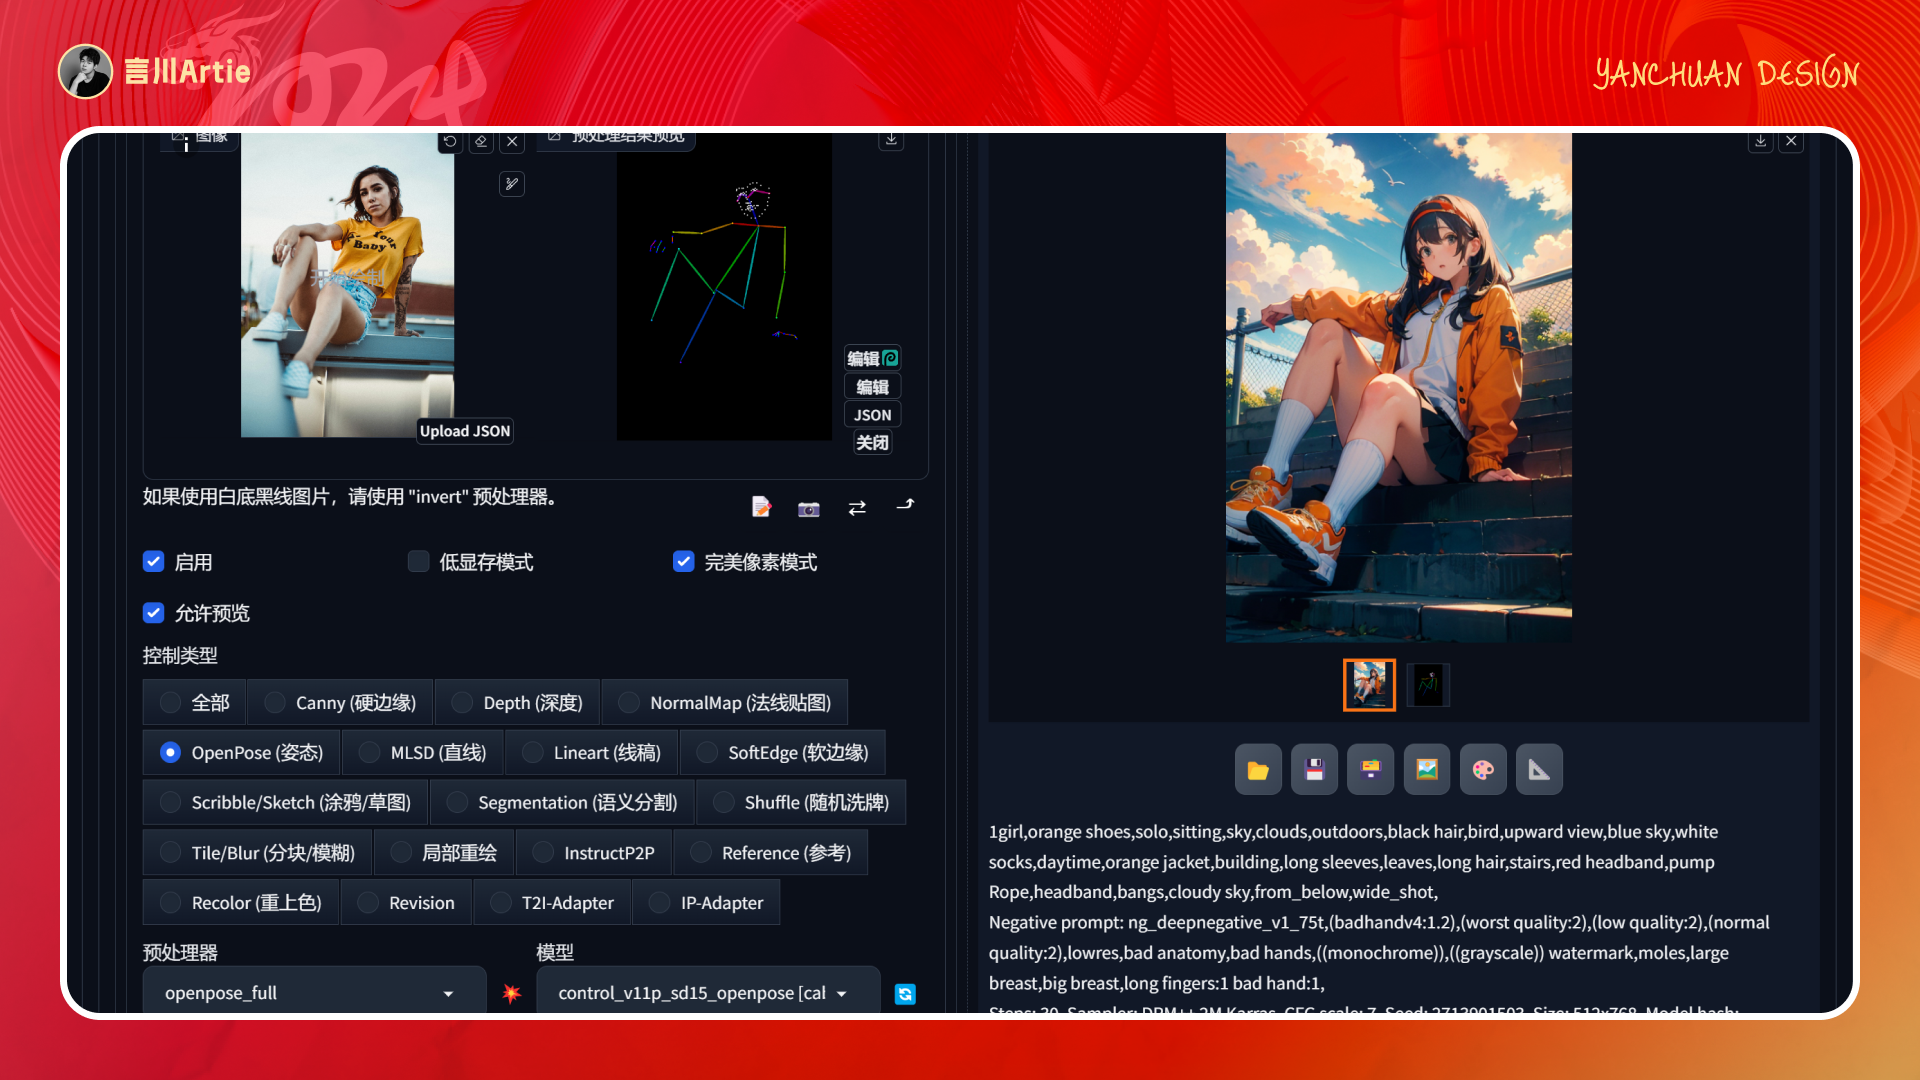
Task: Uncheck 允许预览
Action: coord(153,613)
